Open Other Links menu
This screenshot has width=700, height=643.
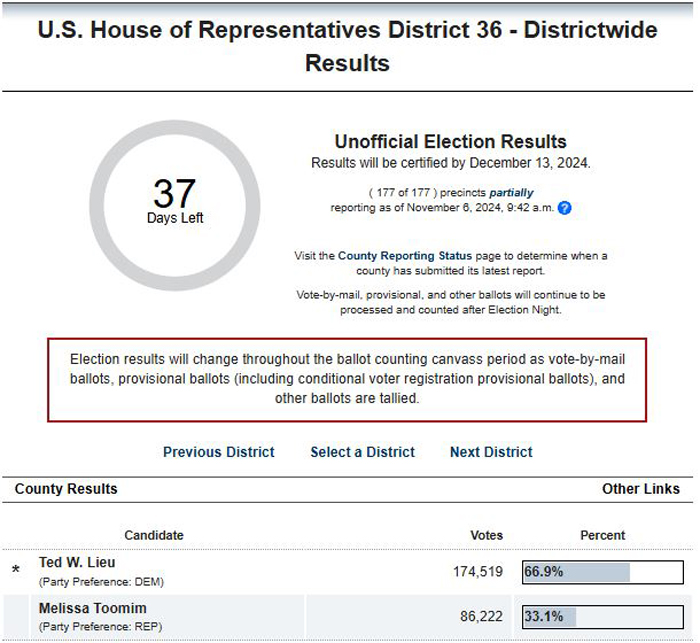pyautogui.click(x=641, y=489)
